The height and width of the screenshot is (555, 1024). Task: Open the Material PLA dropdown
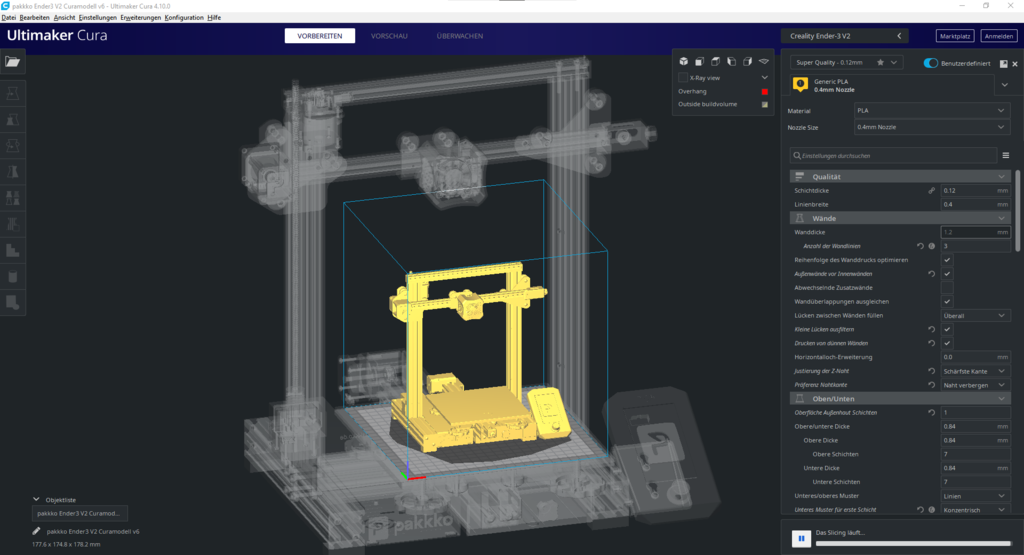click(932, 110)
